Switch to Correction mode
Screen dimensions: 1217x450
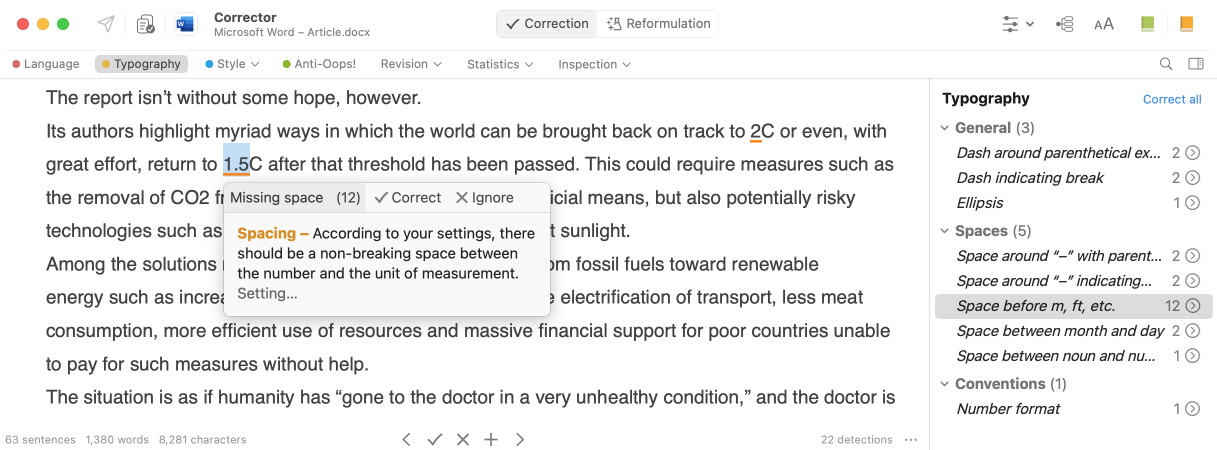tap(546, 24)
